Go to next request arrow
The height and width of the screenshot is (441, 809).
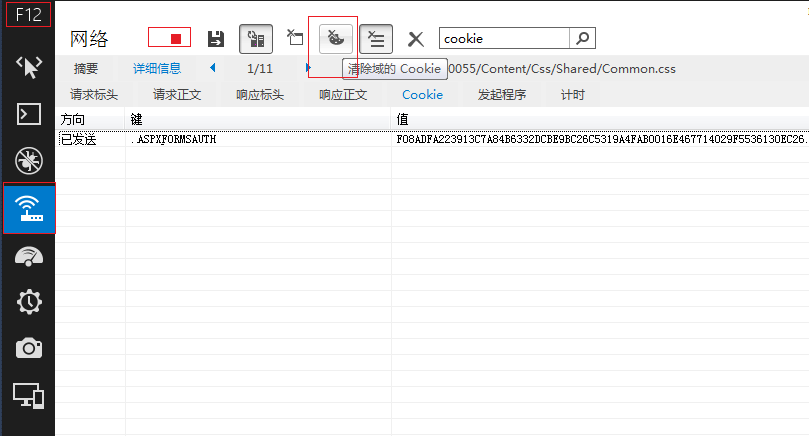[308, 68]
